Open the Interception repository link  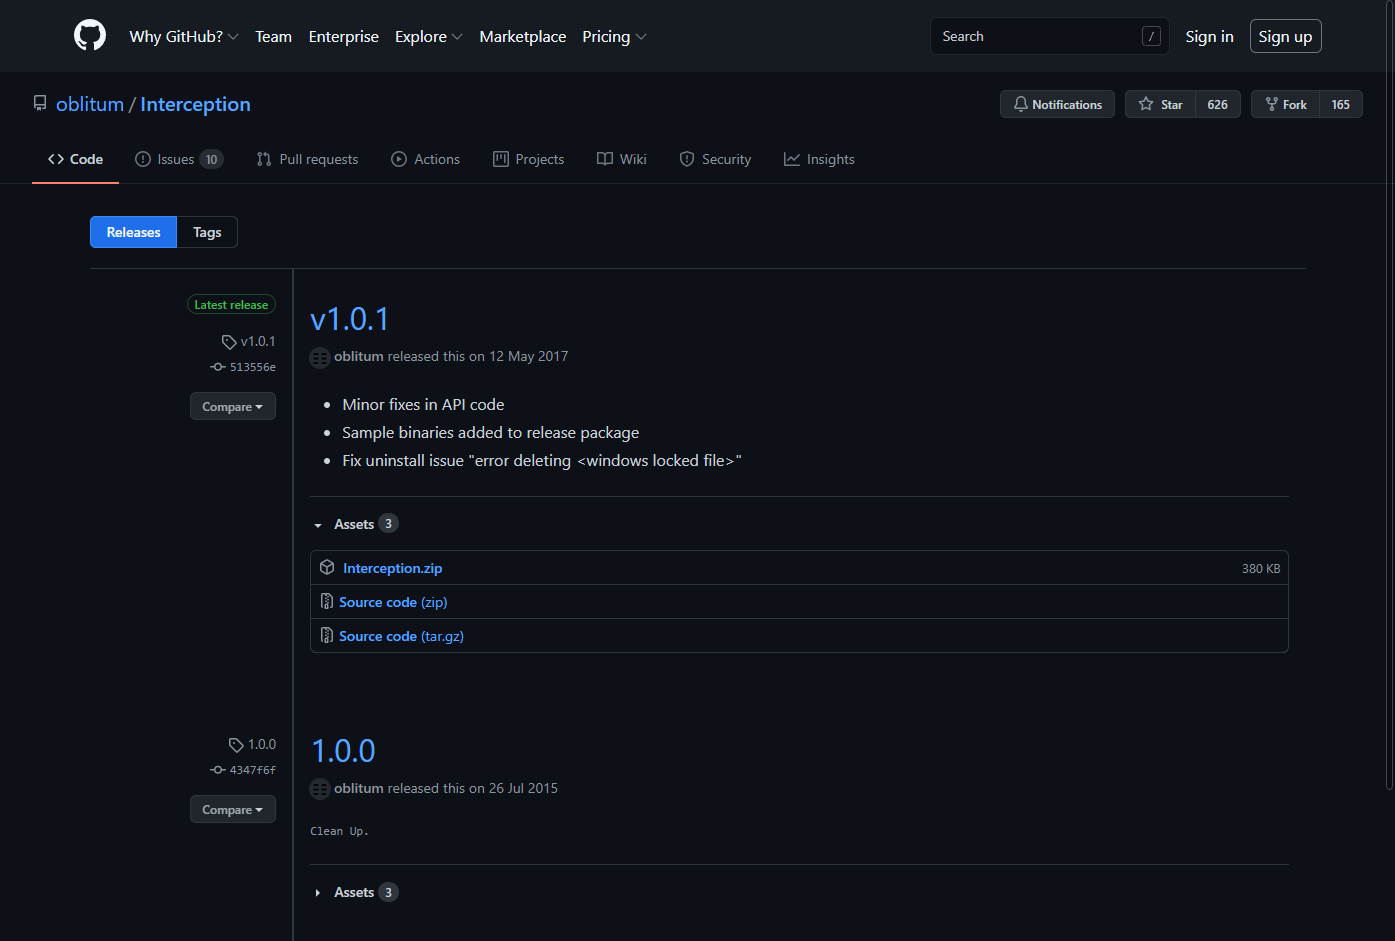195,104
